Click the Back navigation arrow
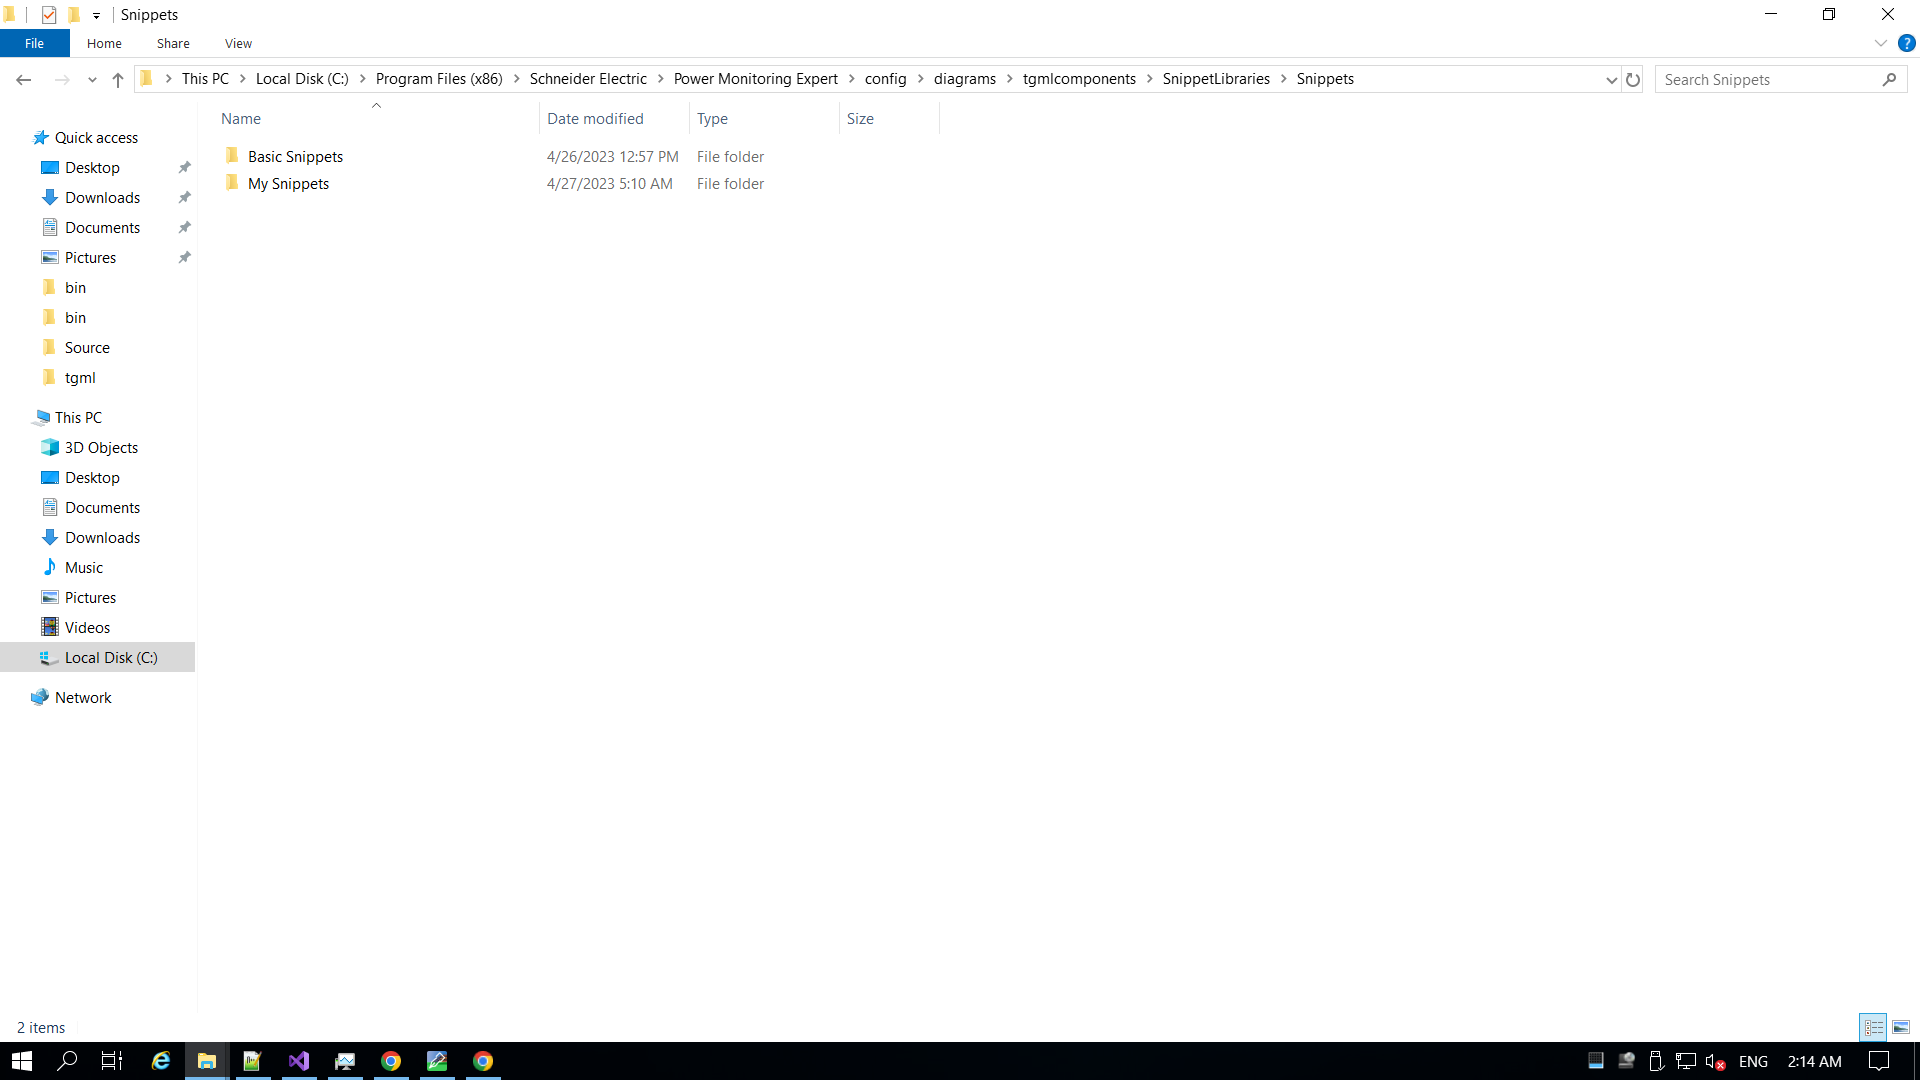The width and height of the screenshot is (1920, 1080). coord(24,80)
